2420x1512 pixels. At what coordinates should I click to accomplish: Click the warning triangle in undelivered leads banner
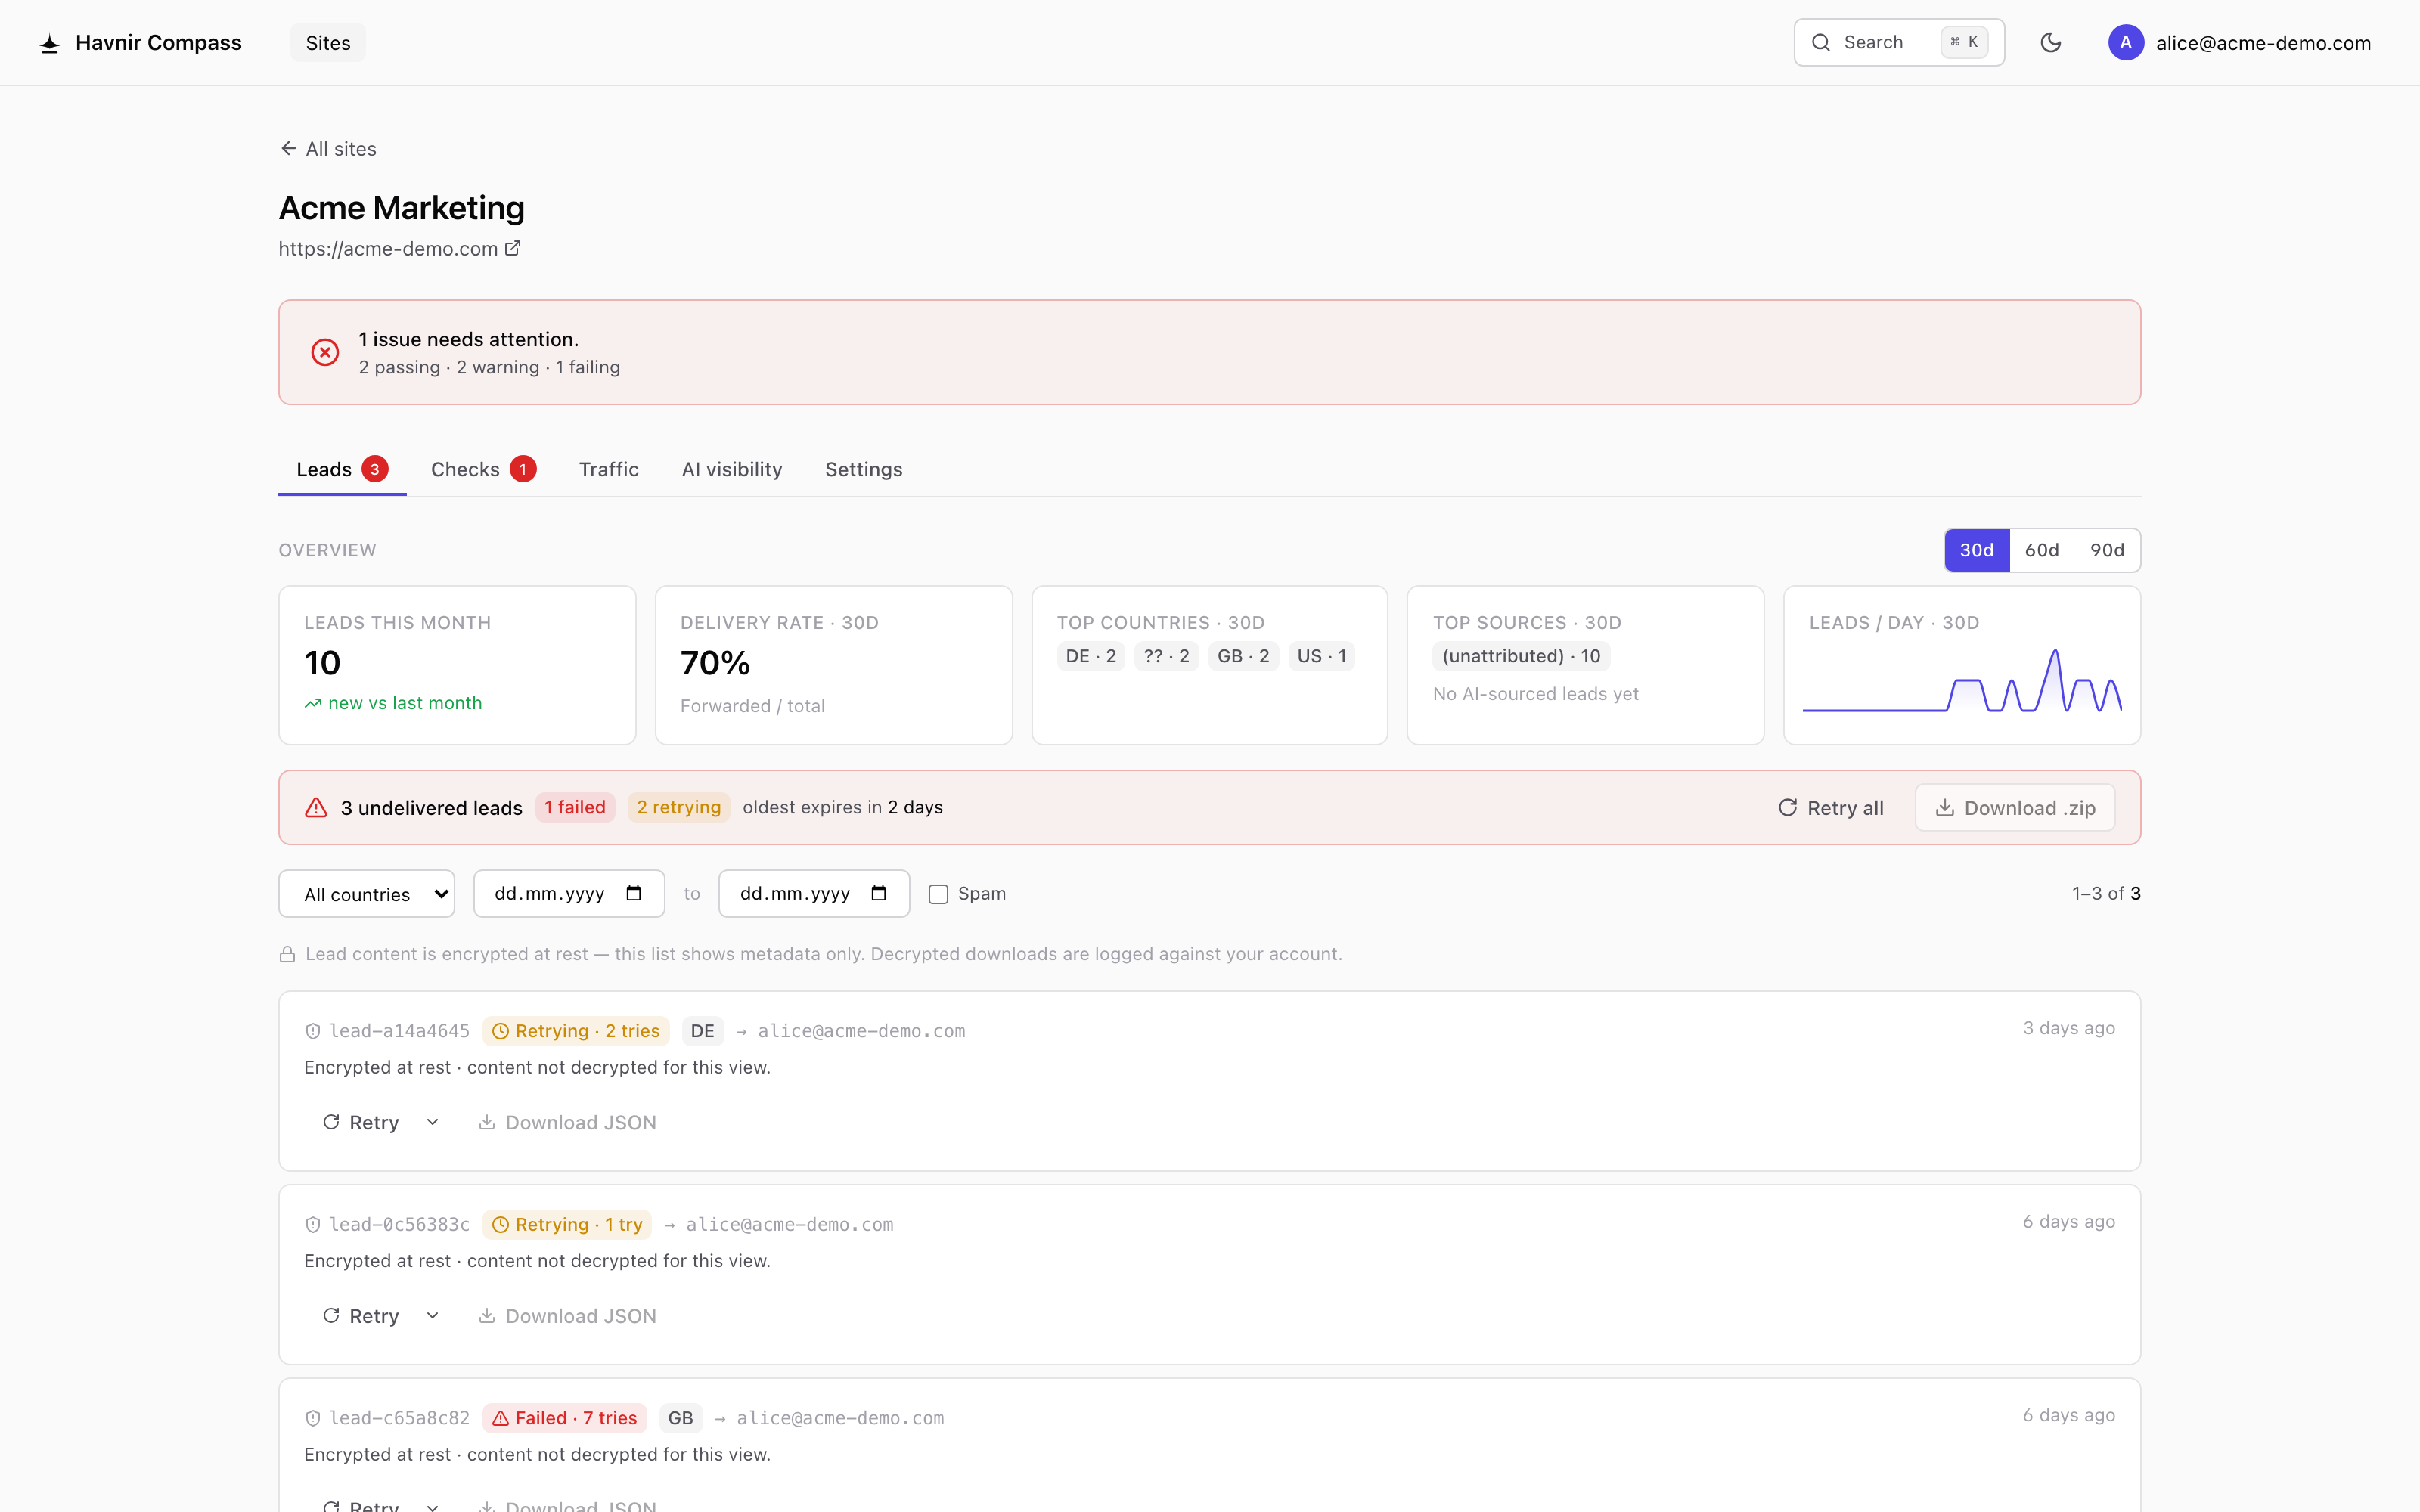(x=316, y=807)
